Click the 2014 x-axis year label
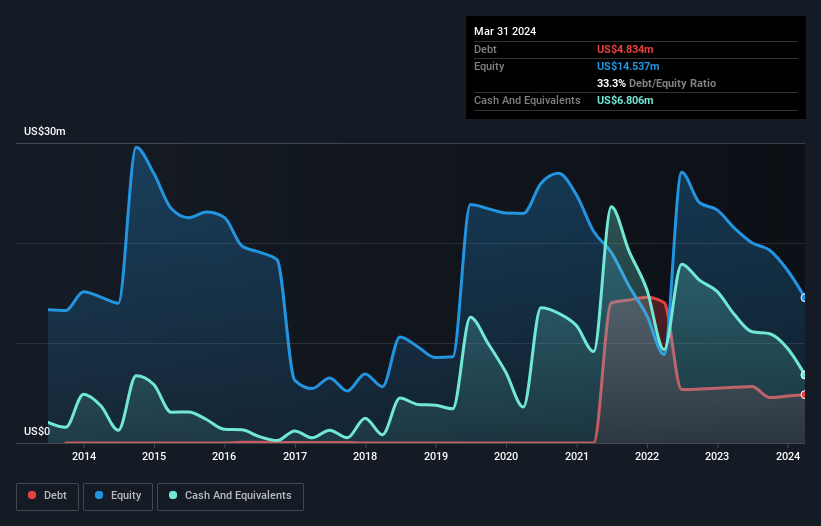 click(84, 457)
